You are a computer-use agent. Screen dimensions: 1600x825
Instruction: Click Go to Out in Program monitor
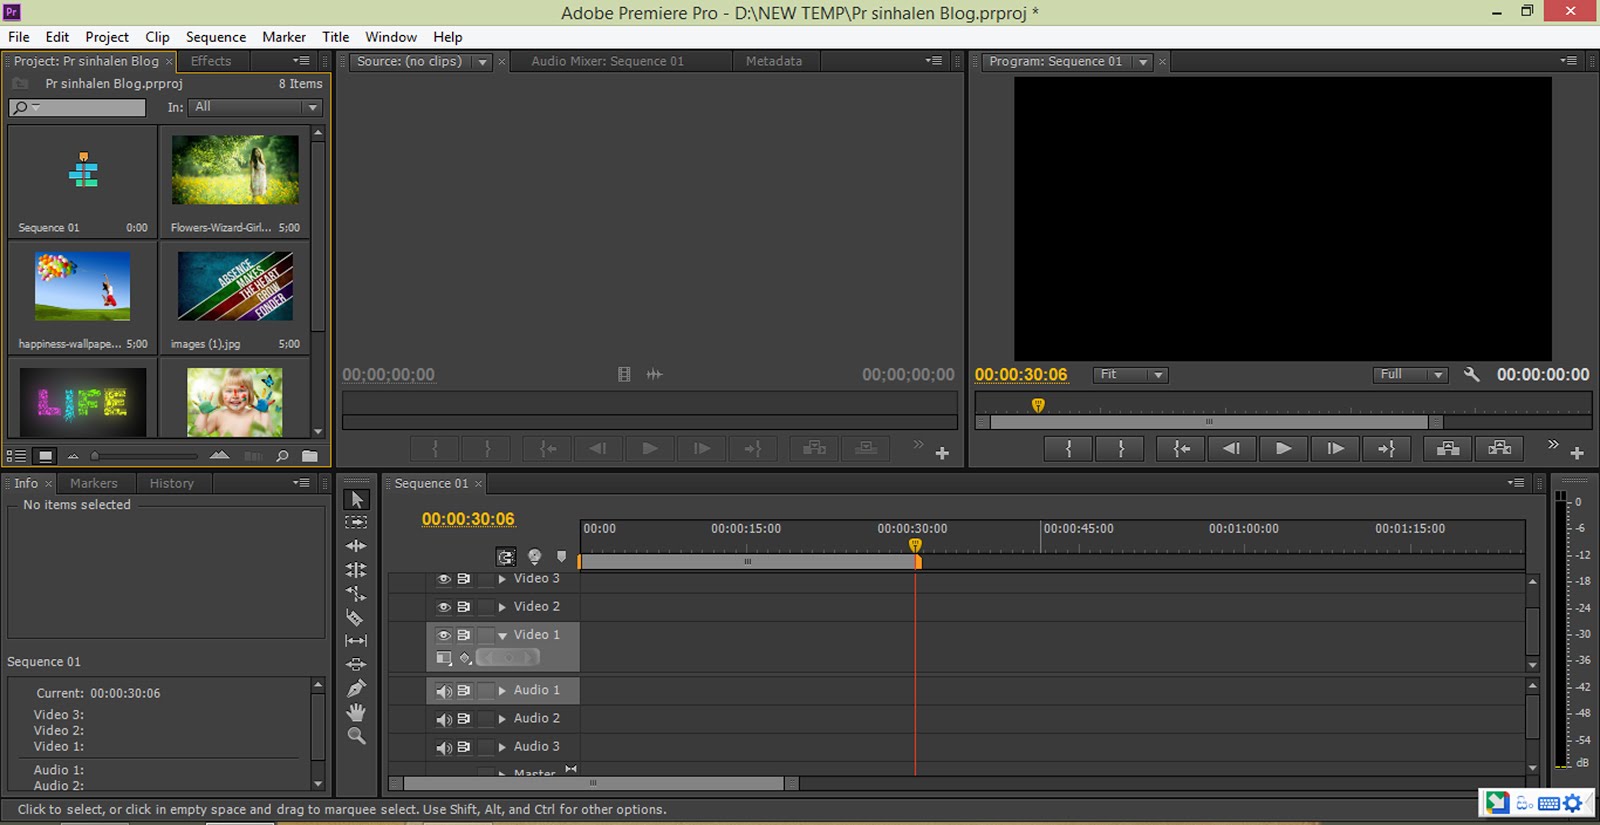(1386, 449)
